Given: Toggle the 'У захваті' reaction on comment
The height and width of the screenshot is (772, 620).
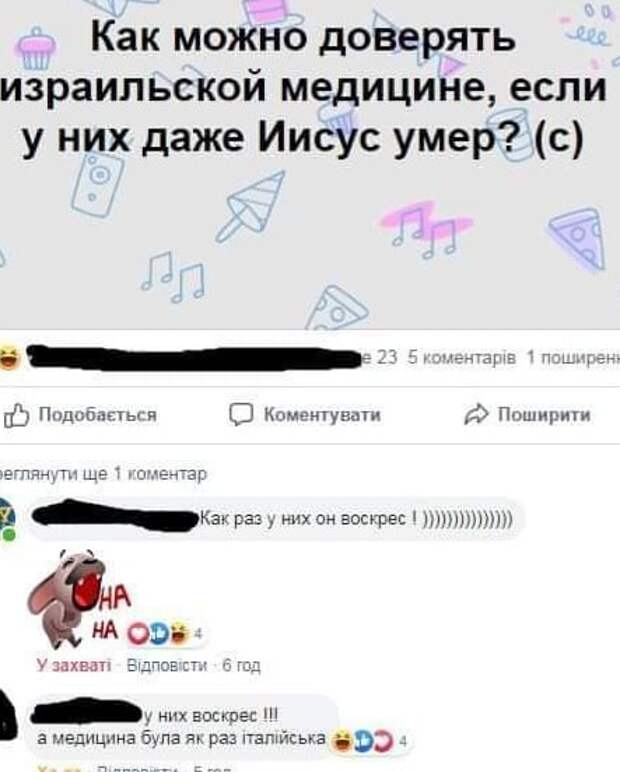Looking at the screenshot, I should tap(74, 666).
